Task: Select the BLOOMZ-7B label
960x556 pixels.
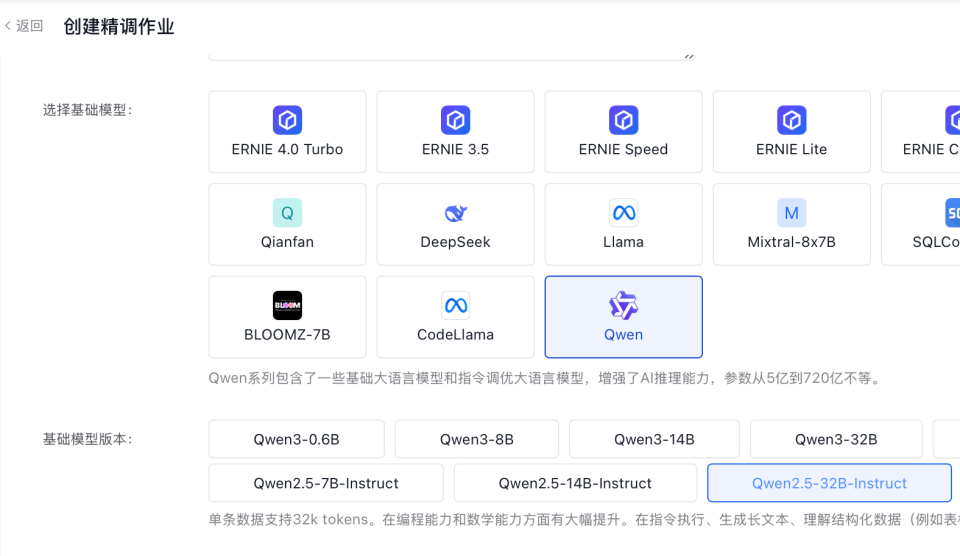Action: (x=287, y=335)
